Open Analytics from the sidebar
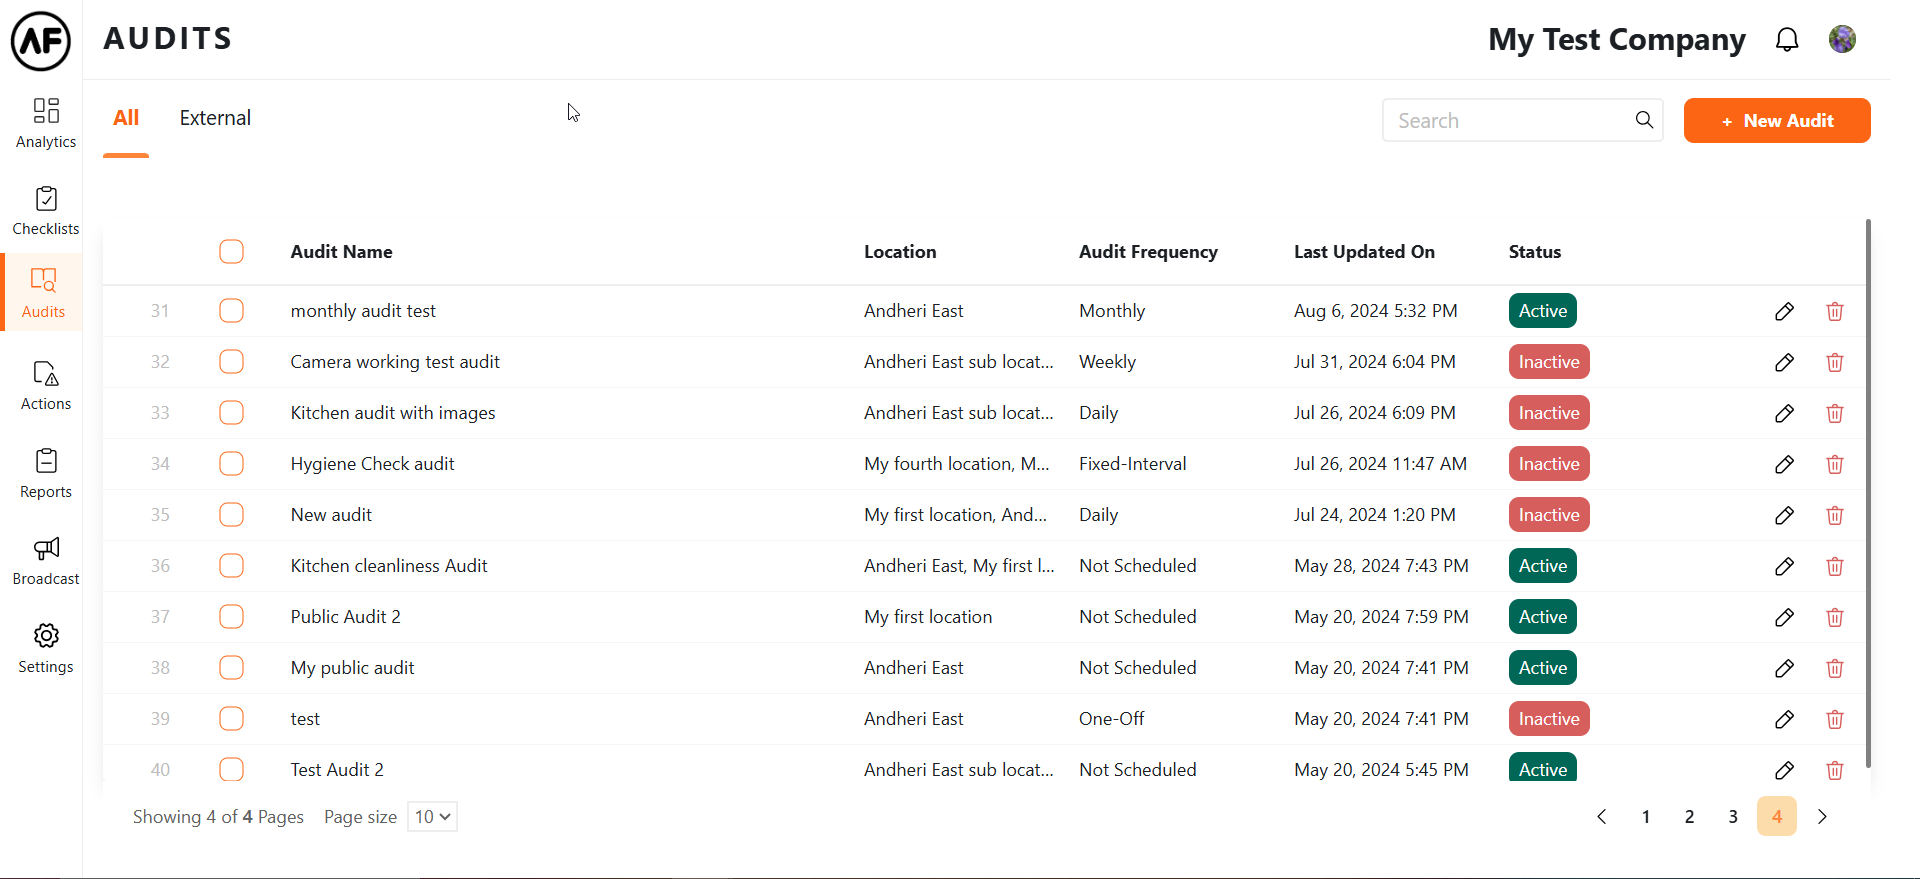The image size is (1920, 879). 46,123
